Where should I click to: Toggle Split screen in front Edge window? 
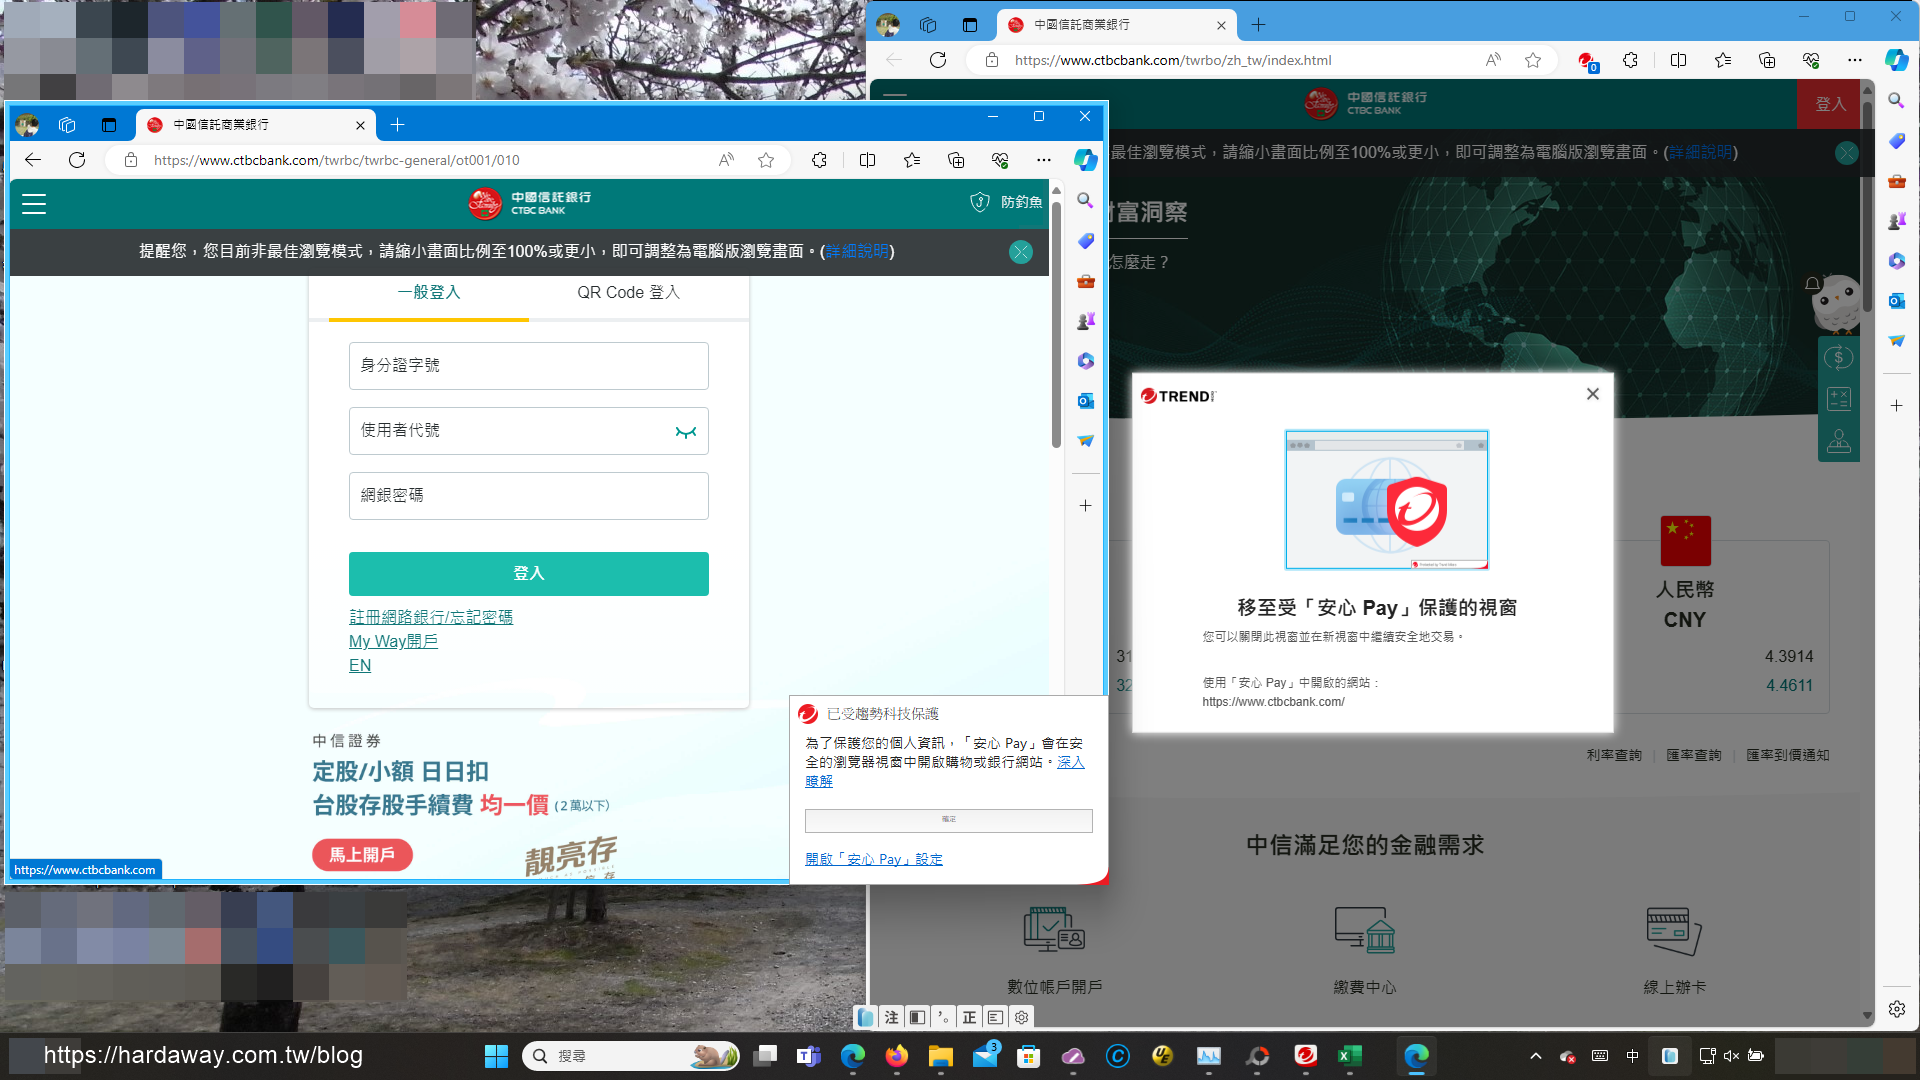(867, 160)
